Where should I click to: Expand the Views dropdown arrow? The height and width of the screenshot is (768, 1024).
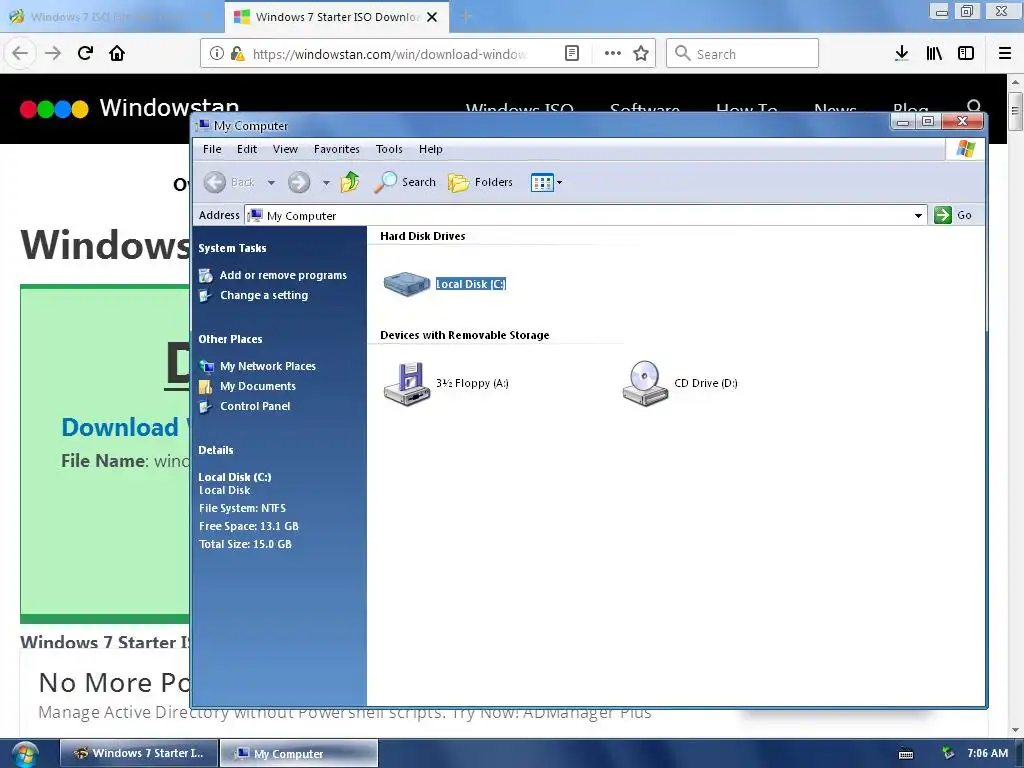560,182
